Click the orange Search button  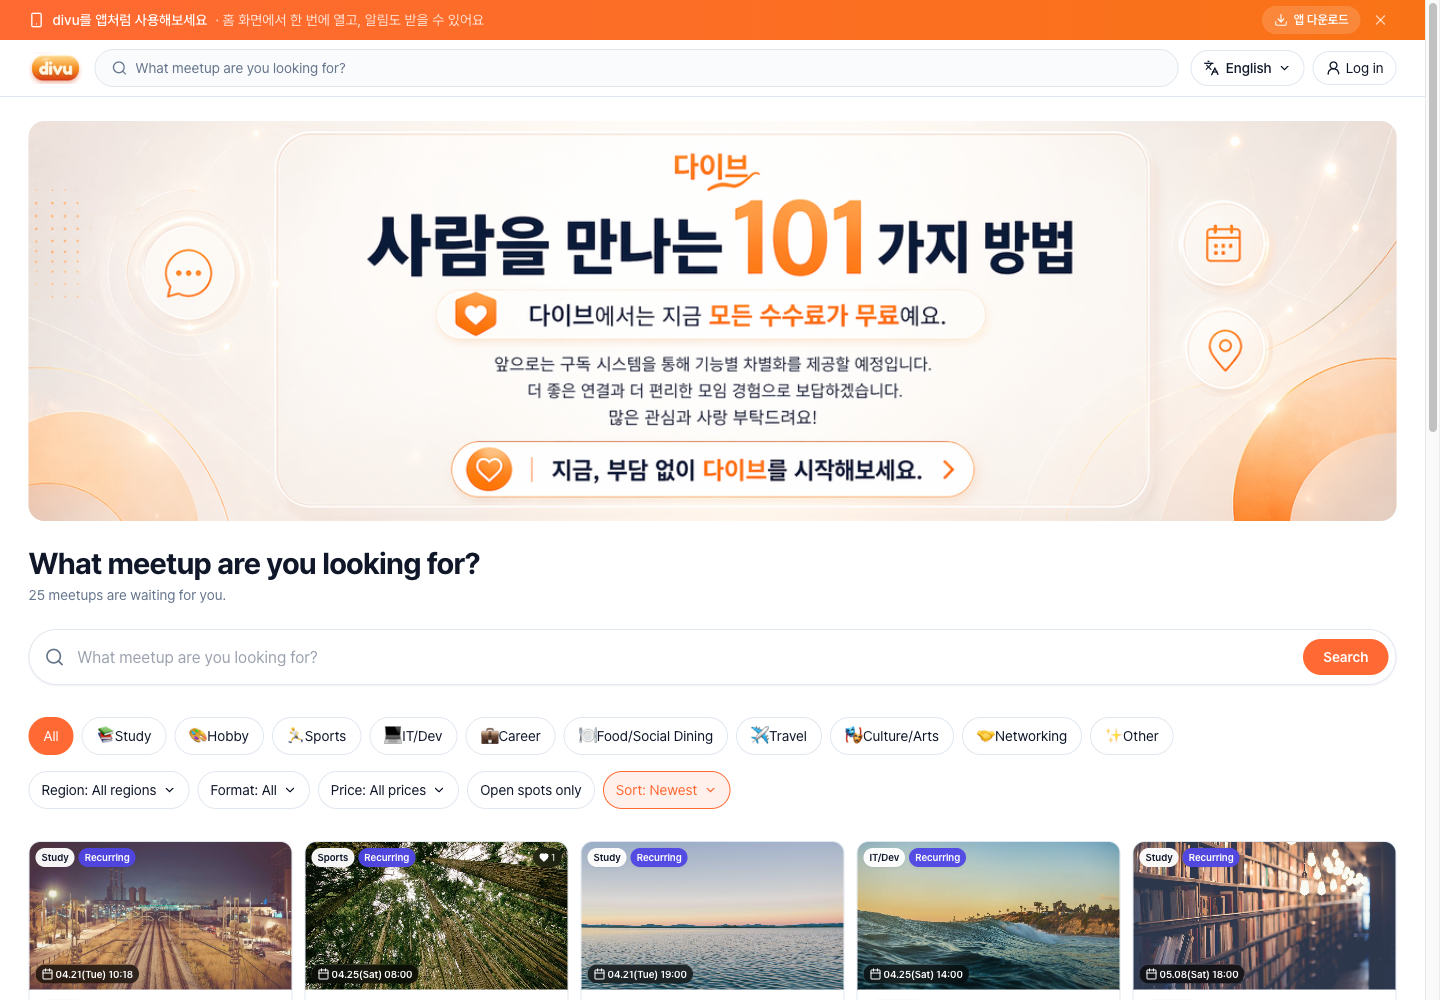coord(1345,657)
